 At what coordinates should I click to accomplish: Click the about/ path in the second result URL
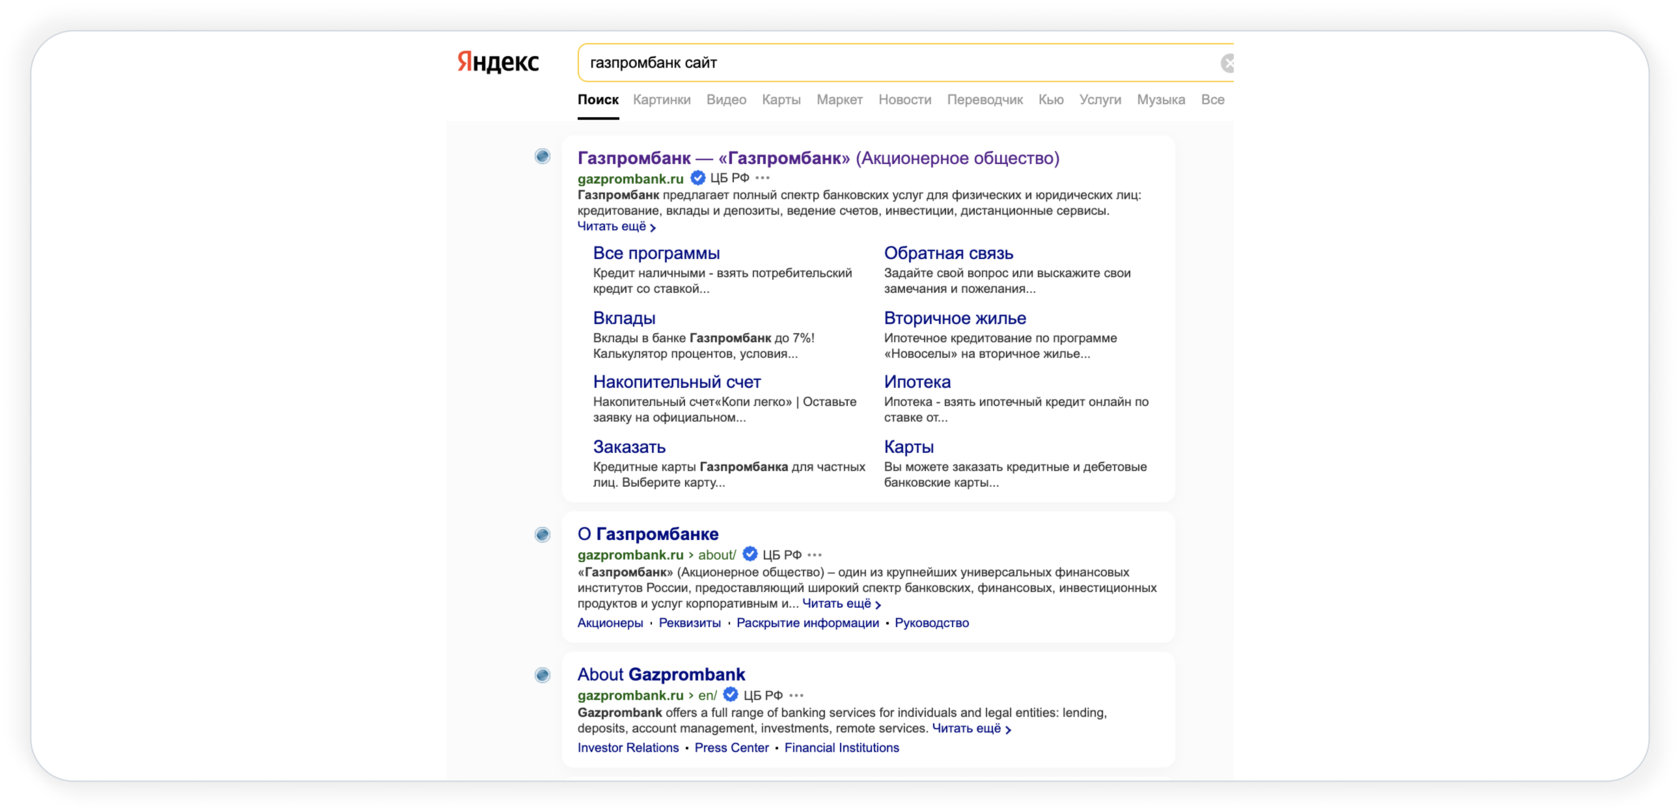(x=717, y=555)
